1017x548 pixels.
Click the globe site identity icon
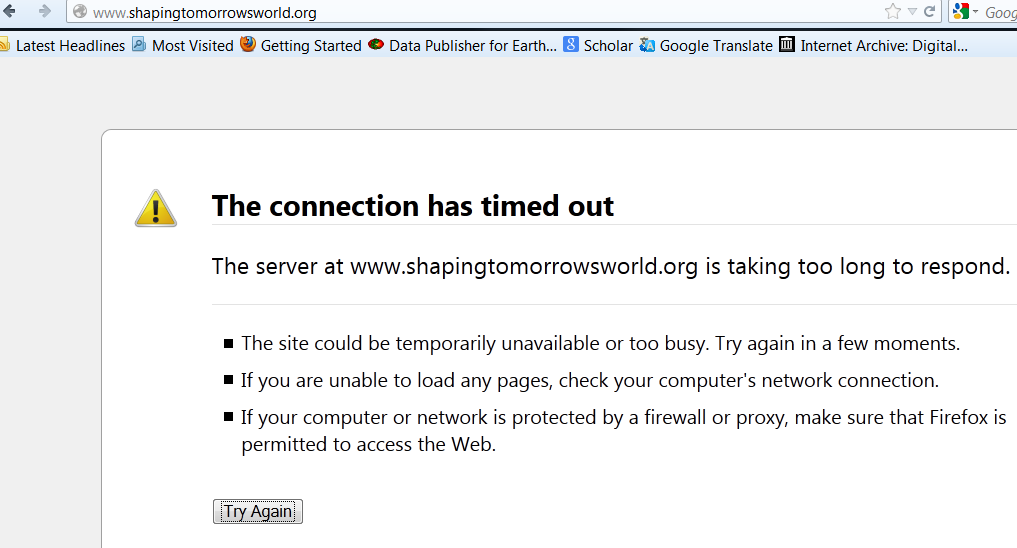point(80,12)
